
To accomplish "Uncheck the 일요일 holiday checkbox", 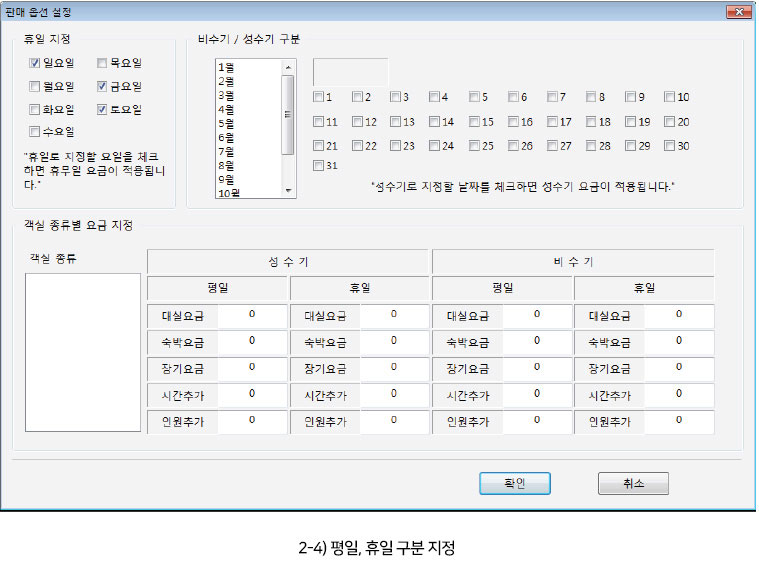I will (34, 63).
